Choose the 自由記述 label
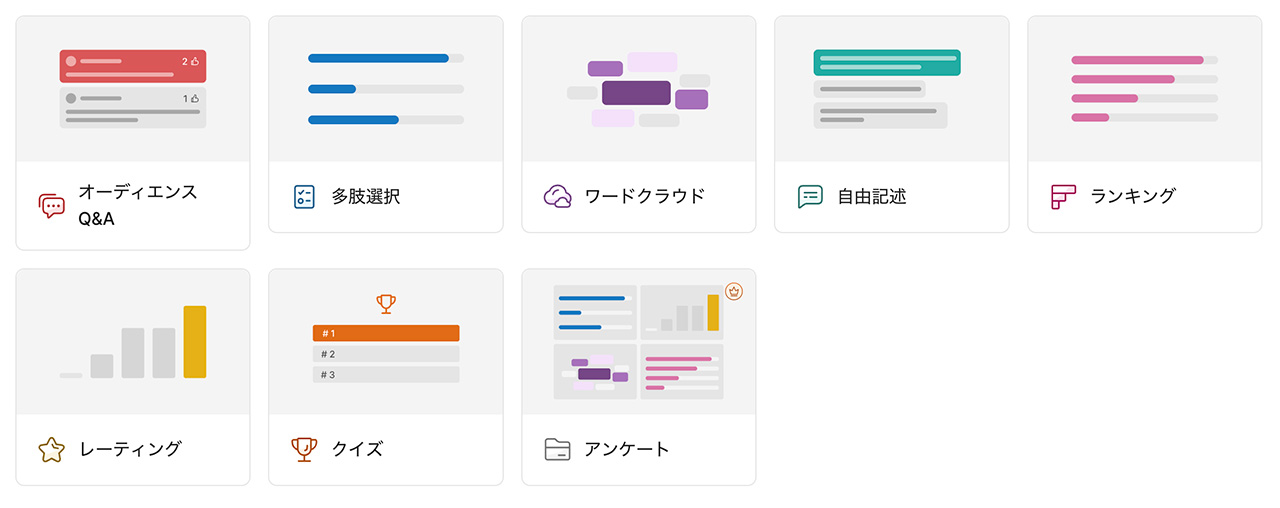1280x508 pixels. (872, 196)
